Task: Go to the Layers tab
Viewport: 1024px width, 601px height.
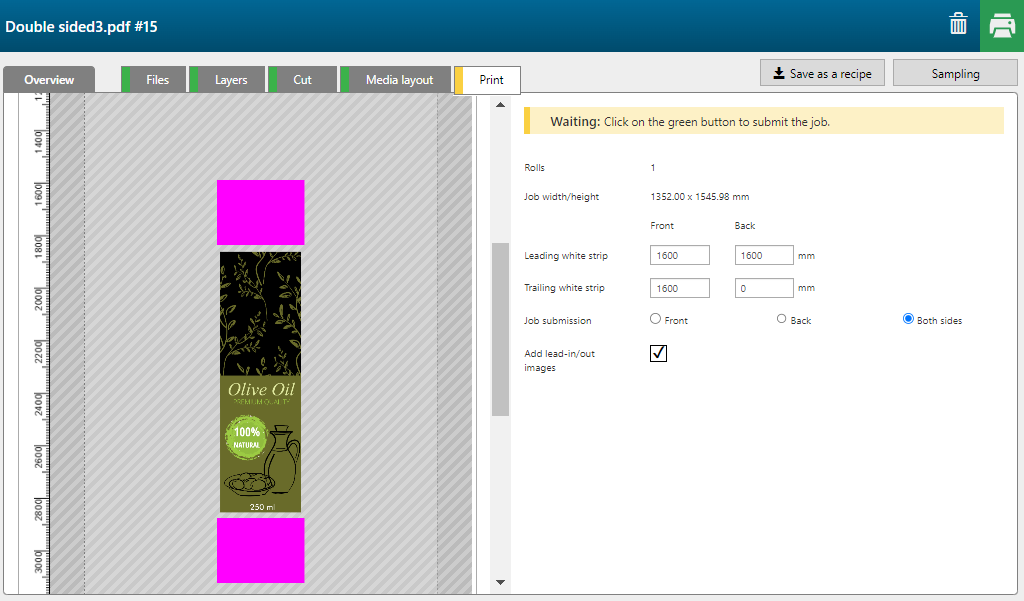Action: pos(230,80)
